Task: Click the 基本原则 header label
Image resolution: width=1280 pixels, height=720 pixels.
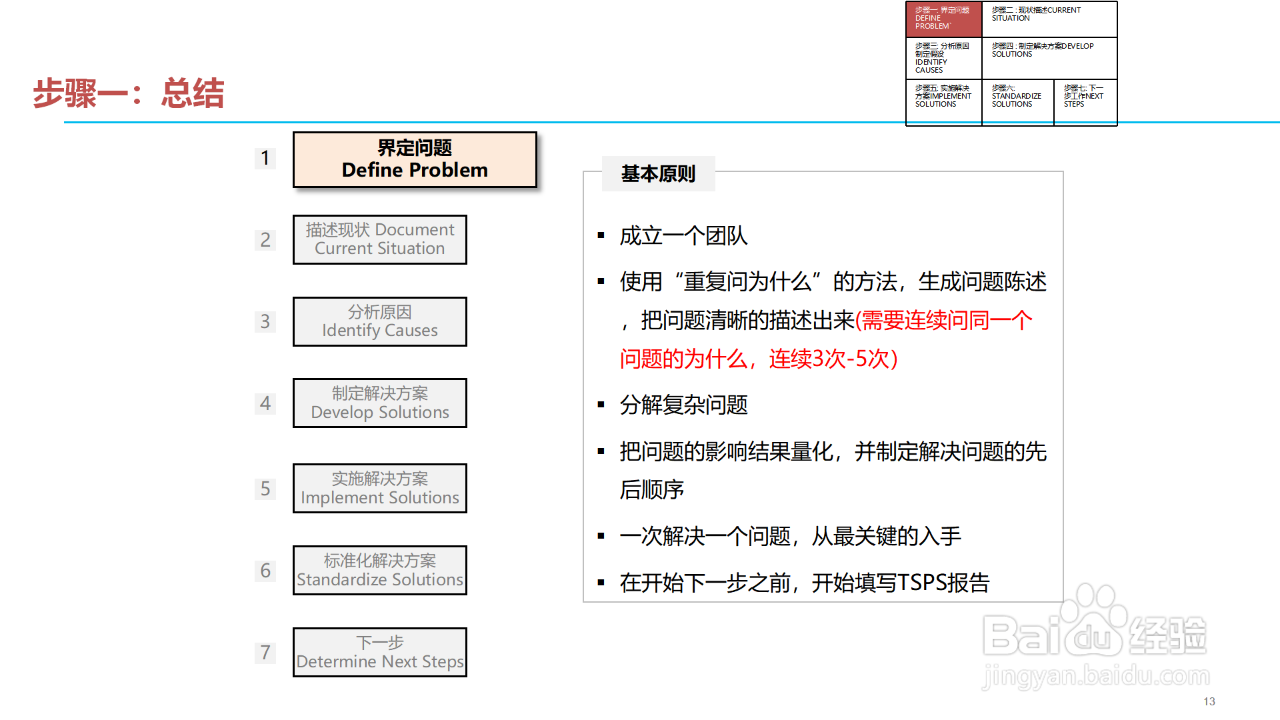Action: click(x=658, y=174)
